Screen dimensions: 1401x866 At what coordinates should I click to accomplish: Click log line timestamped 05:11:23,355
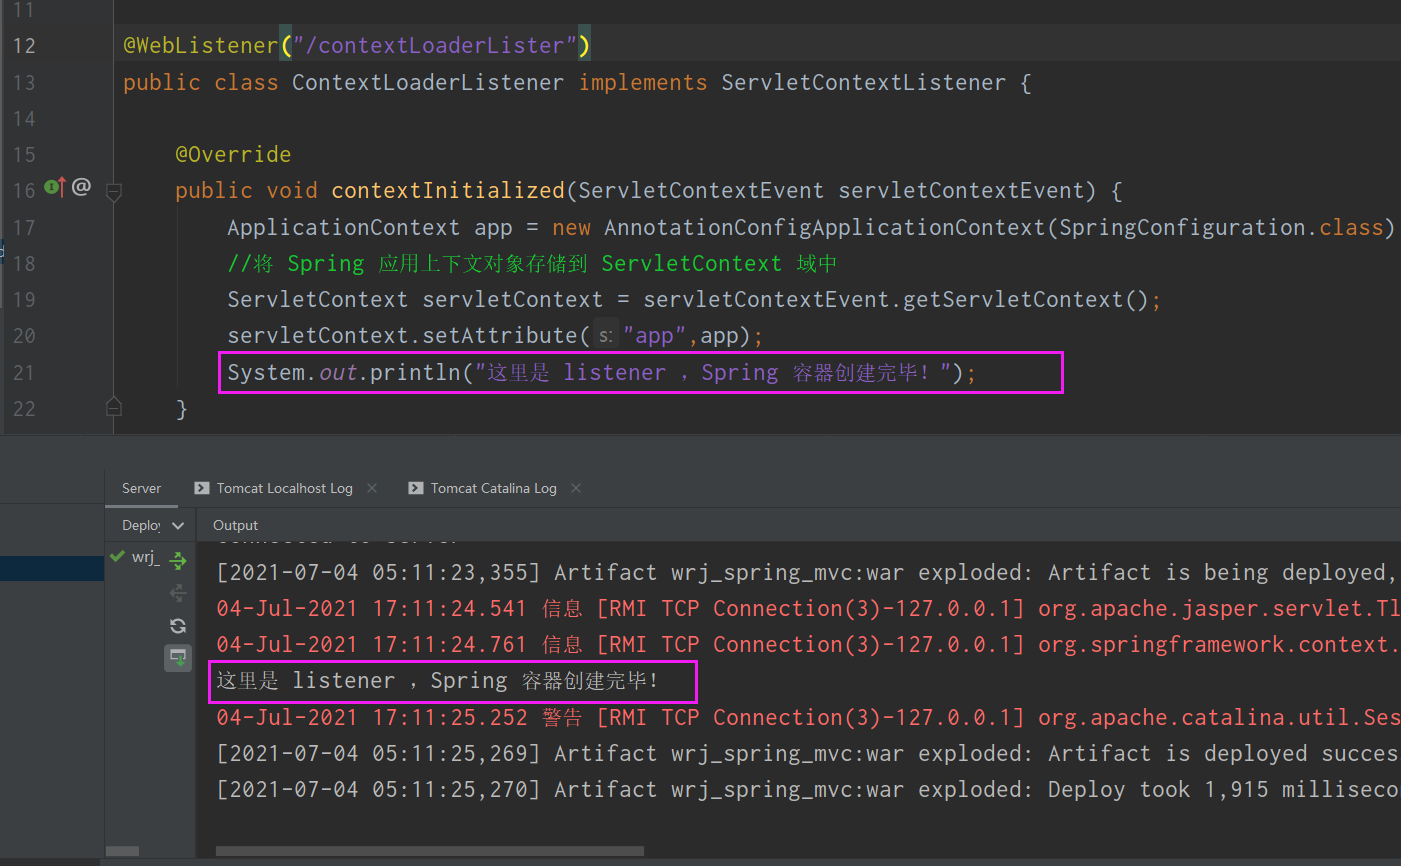point(808,573)
